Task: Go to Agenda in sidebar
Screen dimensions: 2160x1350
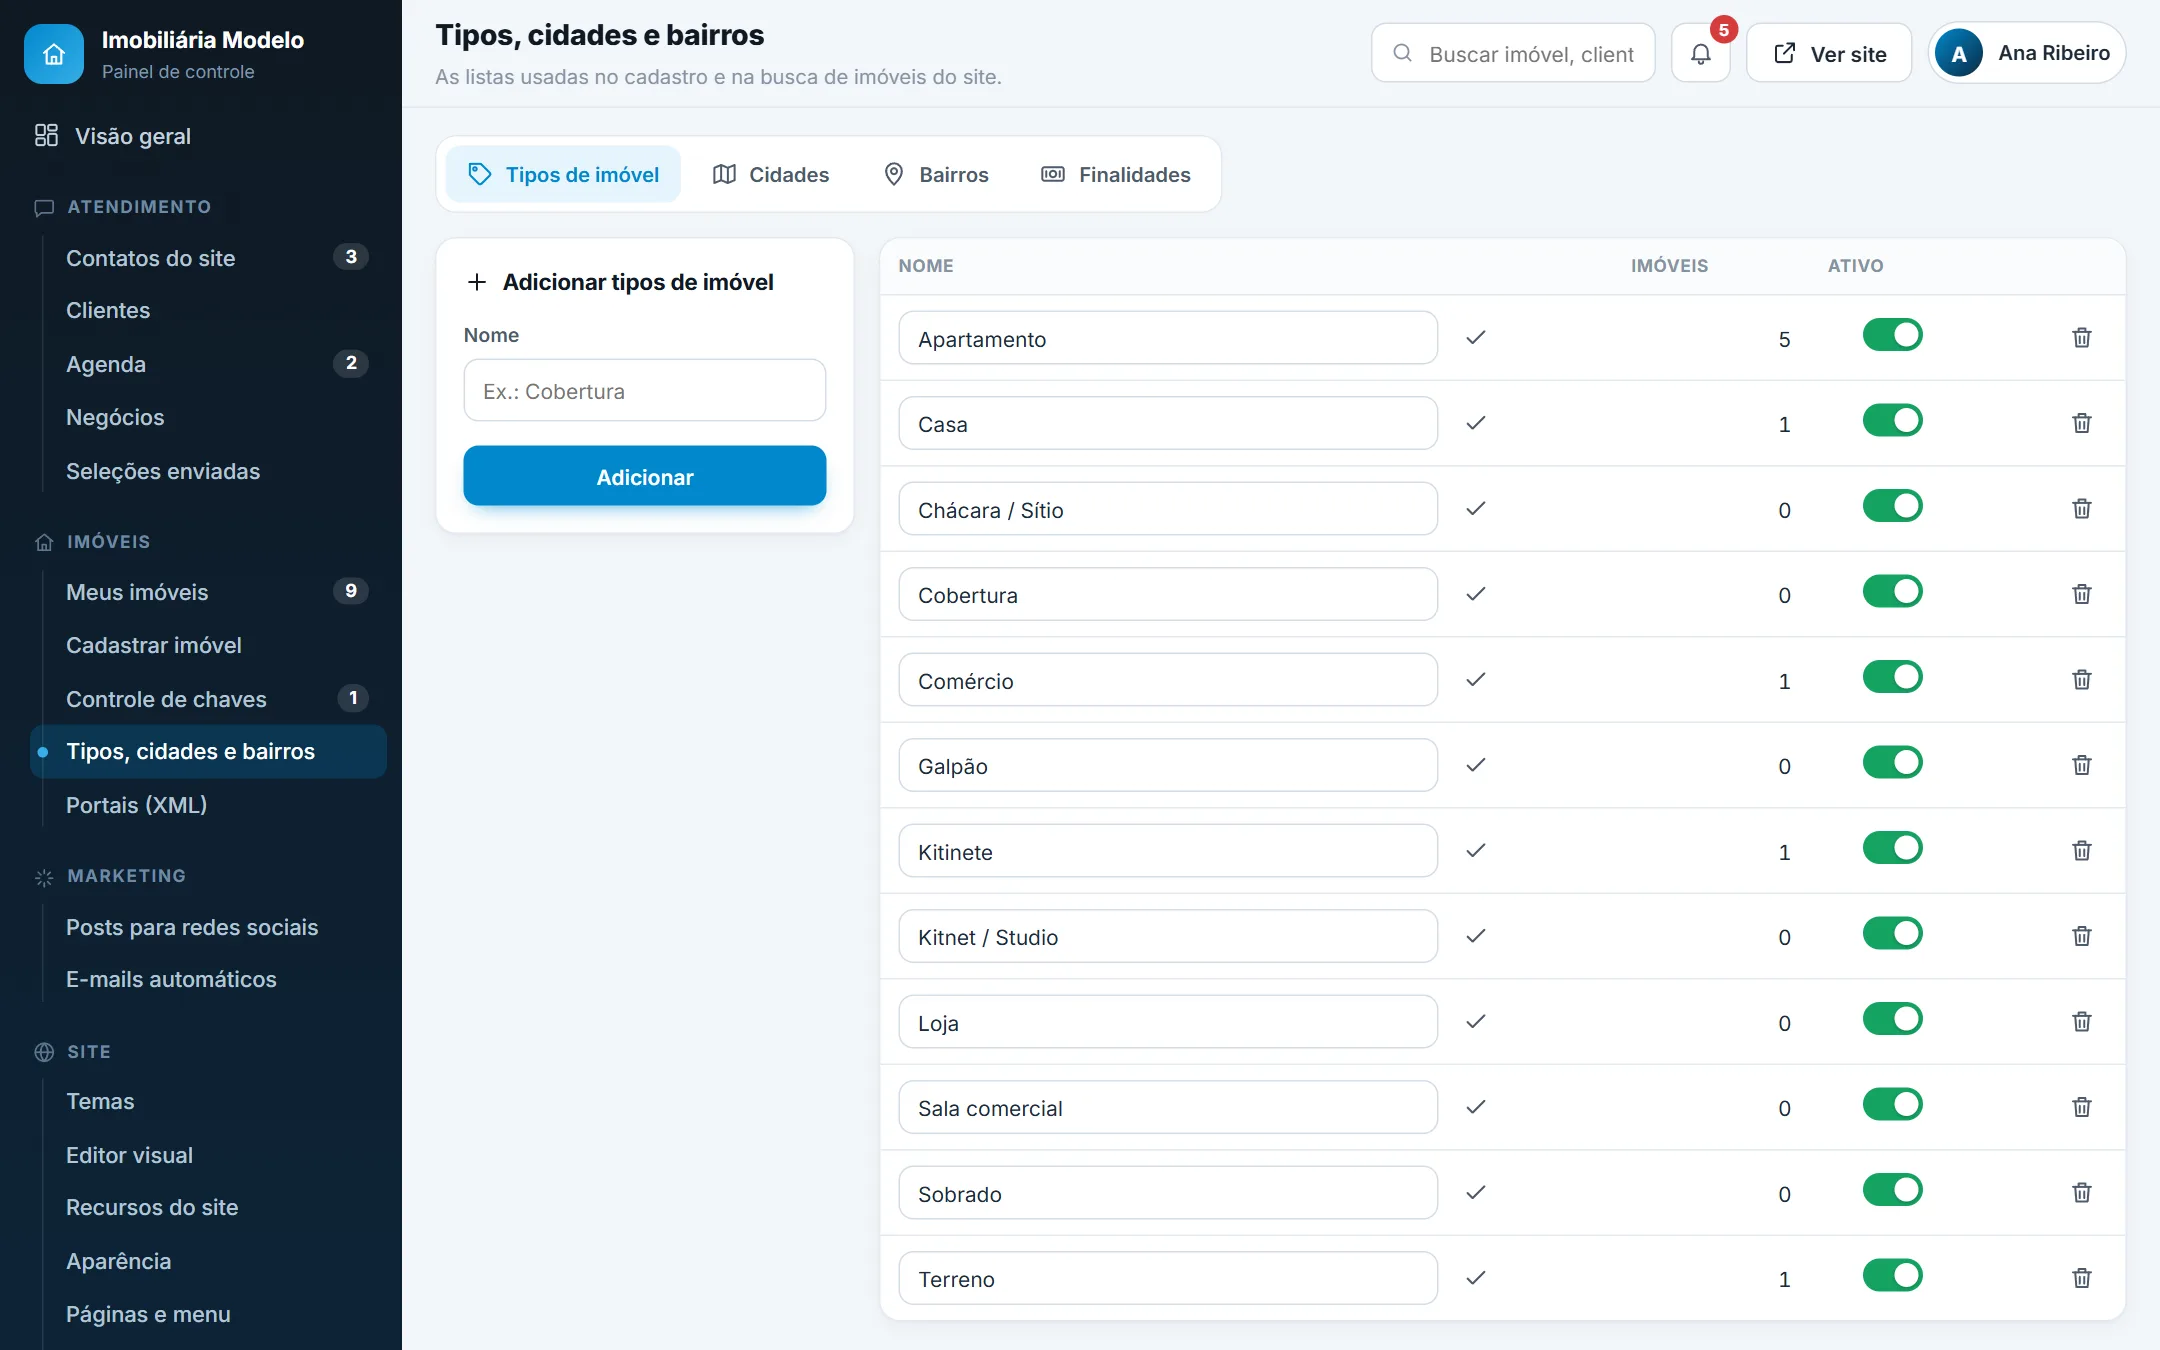Action: click(x=209, y=364)
